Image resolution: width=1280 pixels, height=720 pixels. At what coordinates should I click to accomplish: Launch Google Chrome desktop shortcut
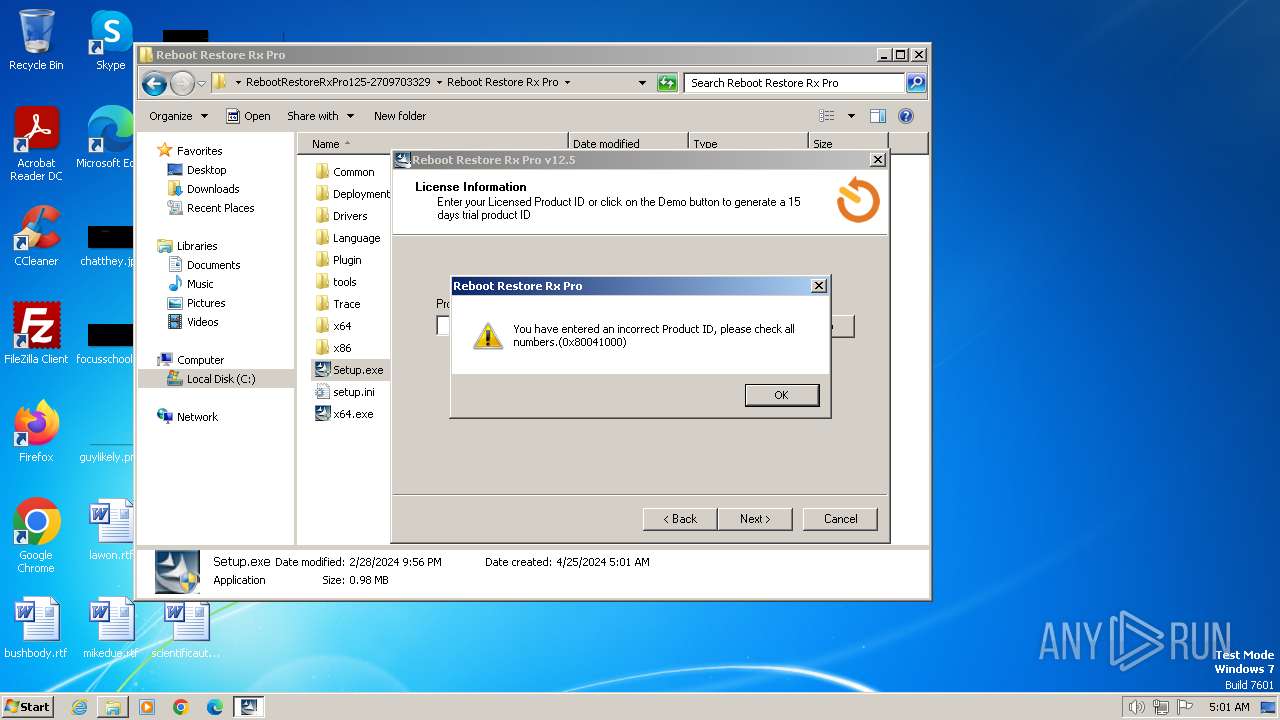[x=36, y=536]
